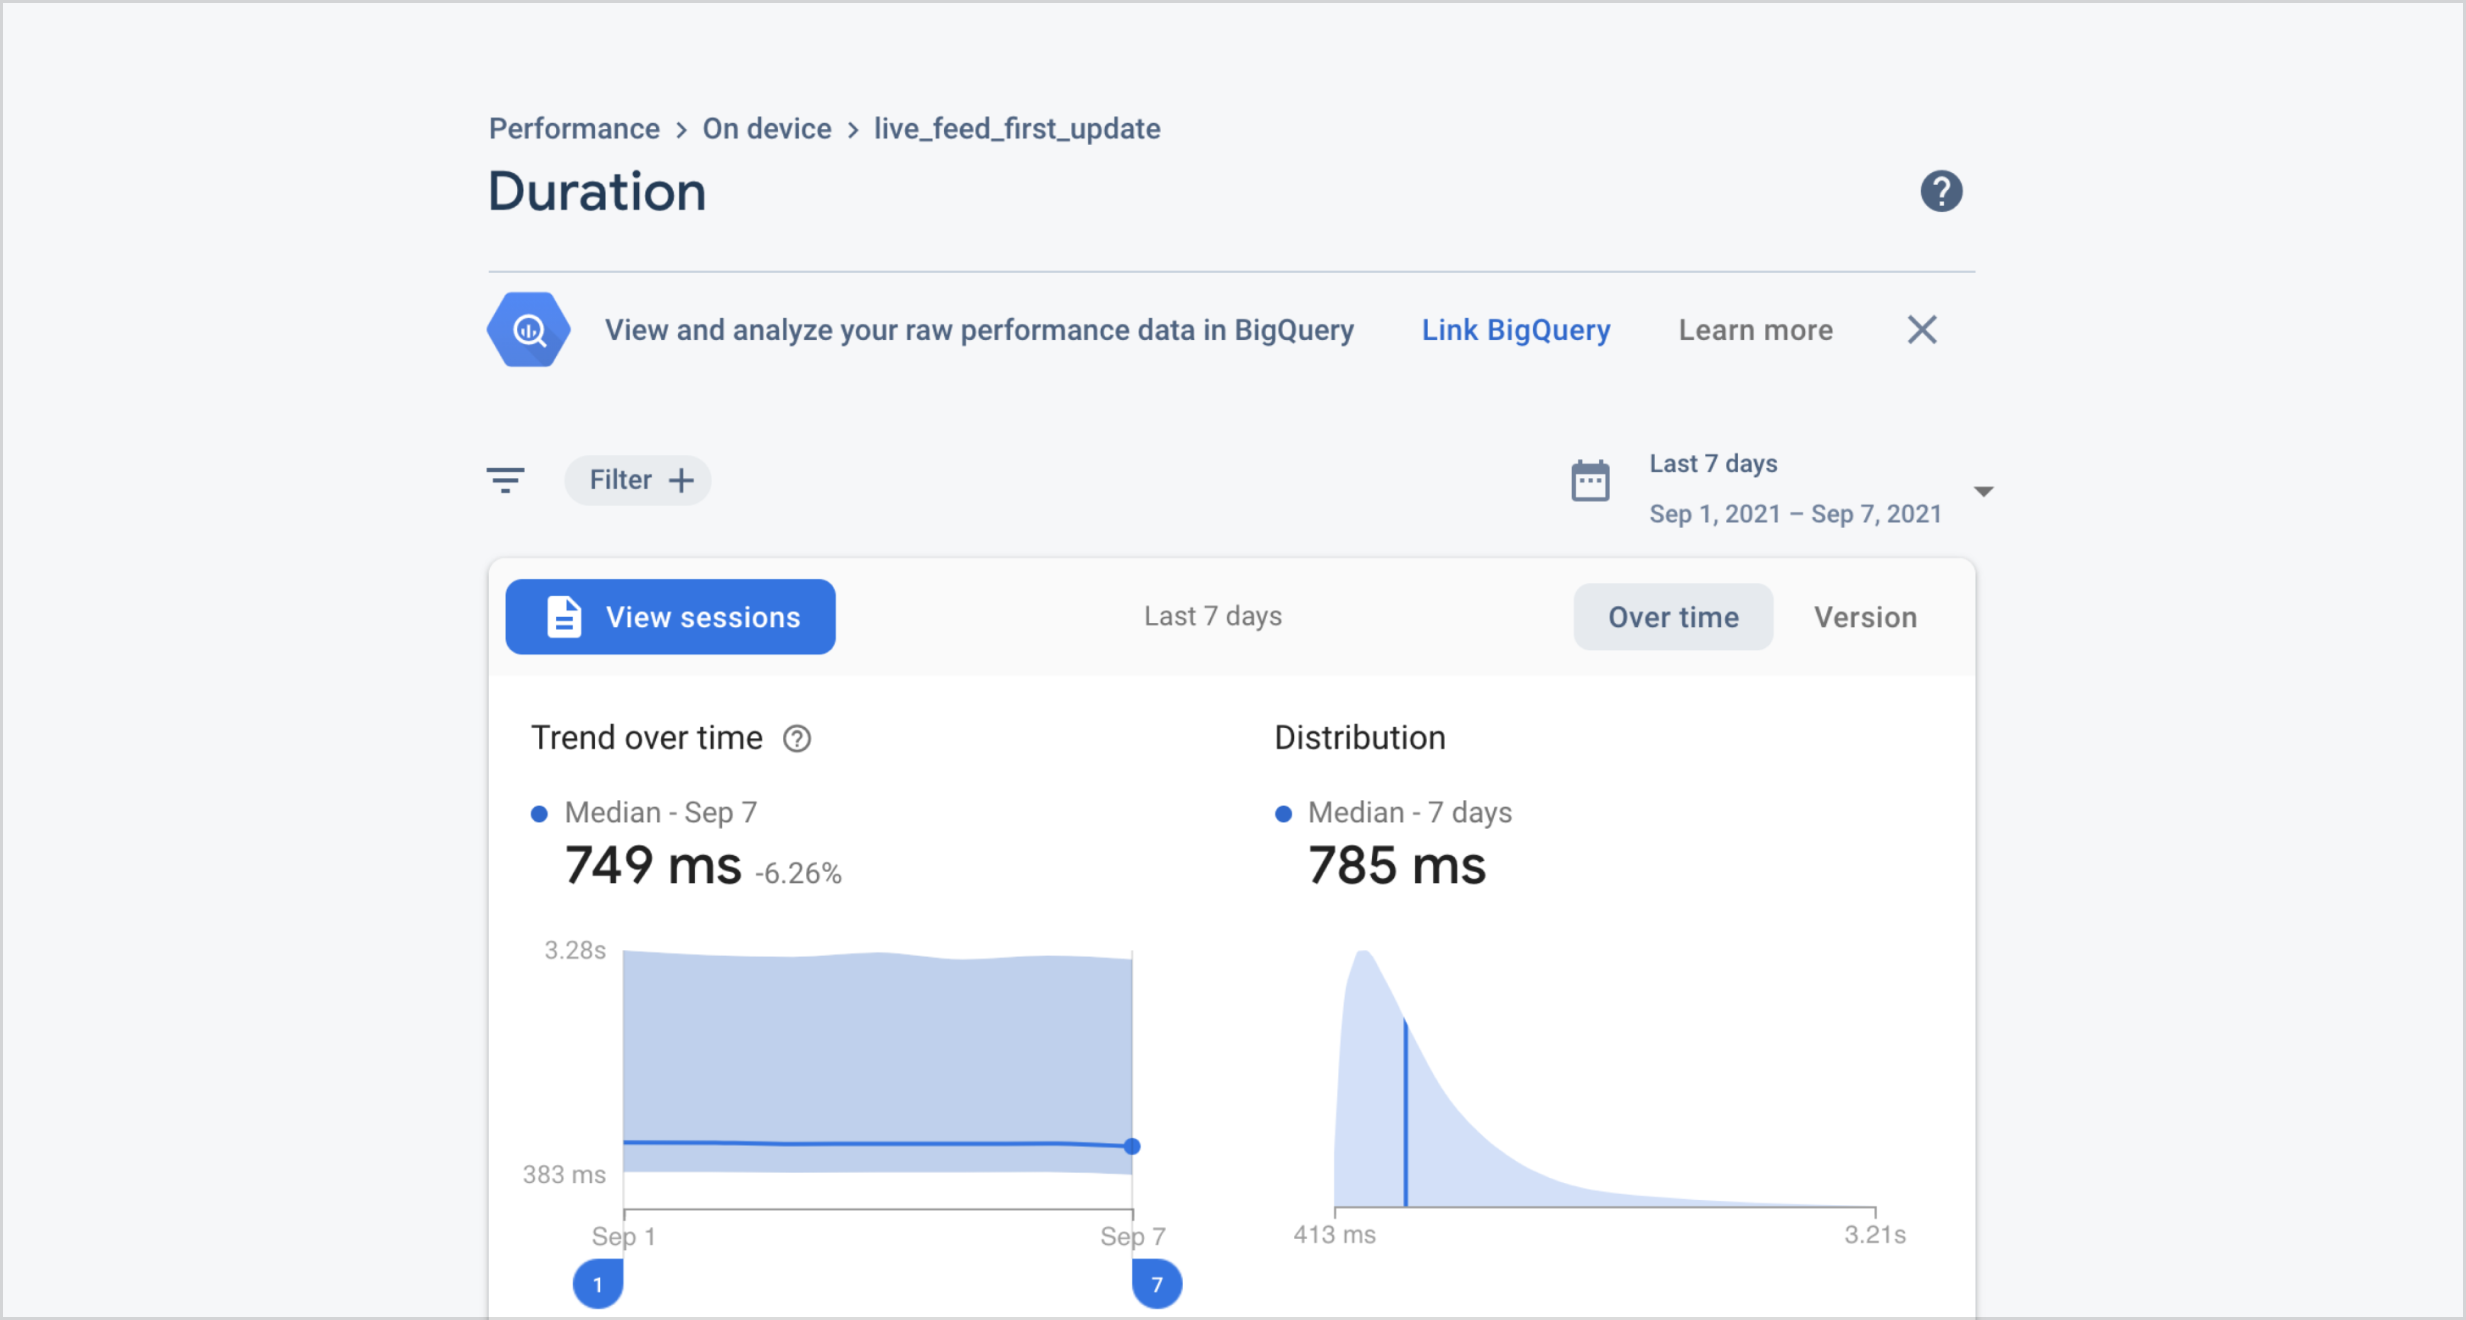Click the Sep 7 median data point
The image size is (2466, 1320).
point(1131,1146)
